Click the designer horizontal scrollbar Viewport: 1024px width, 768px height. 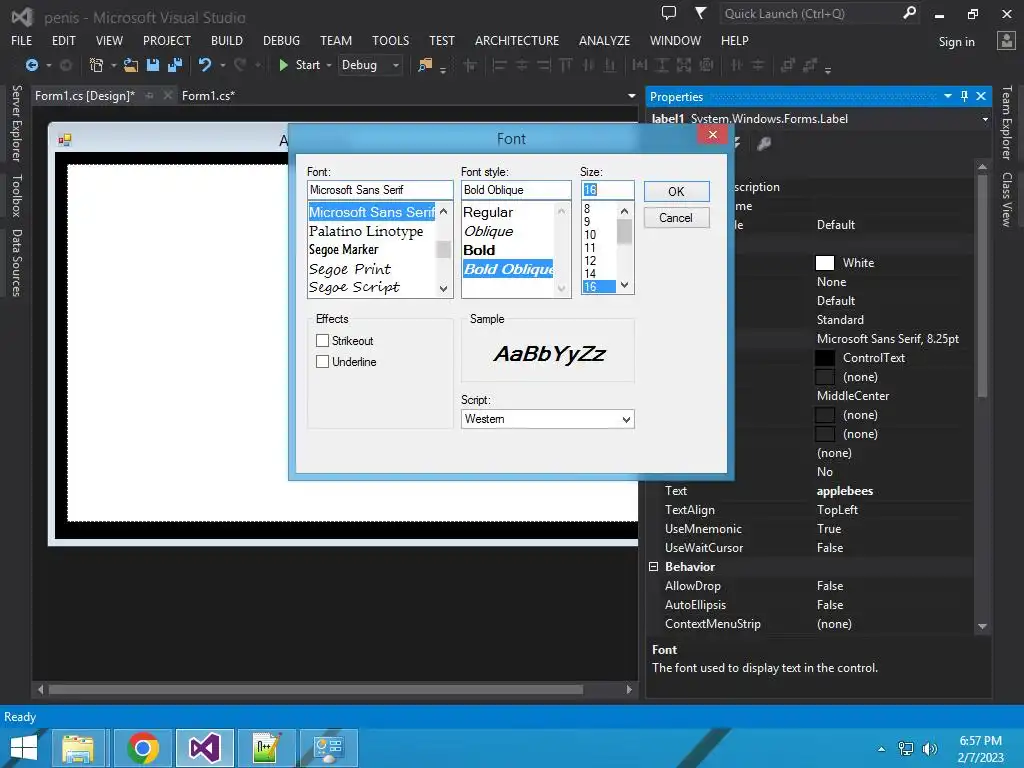pyautogui.click(x=315, y=689)
